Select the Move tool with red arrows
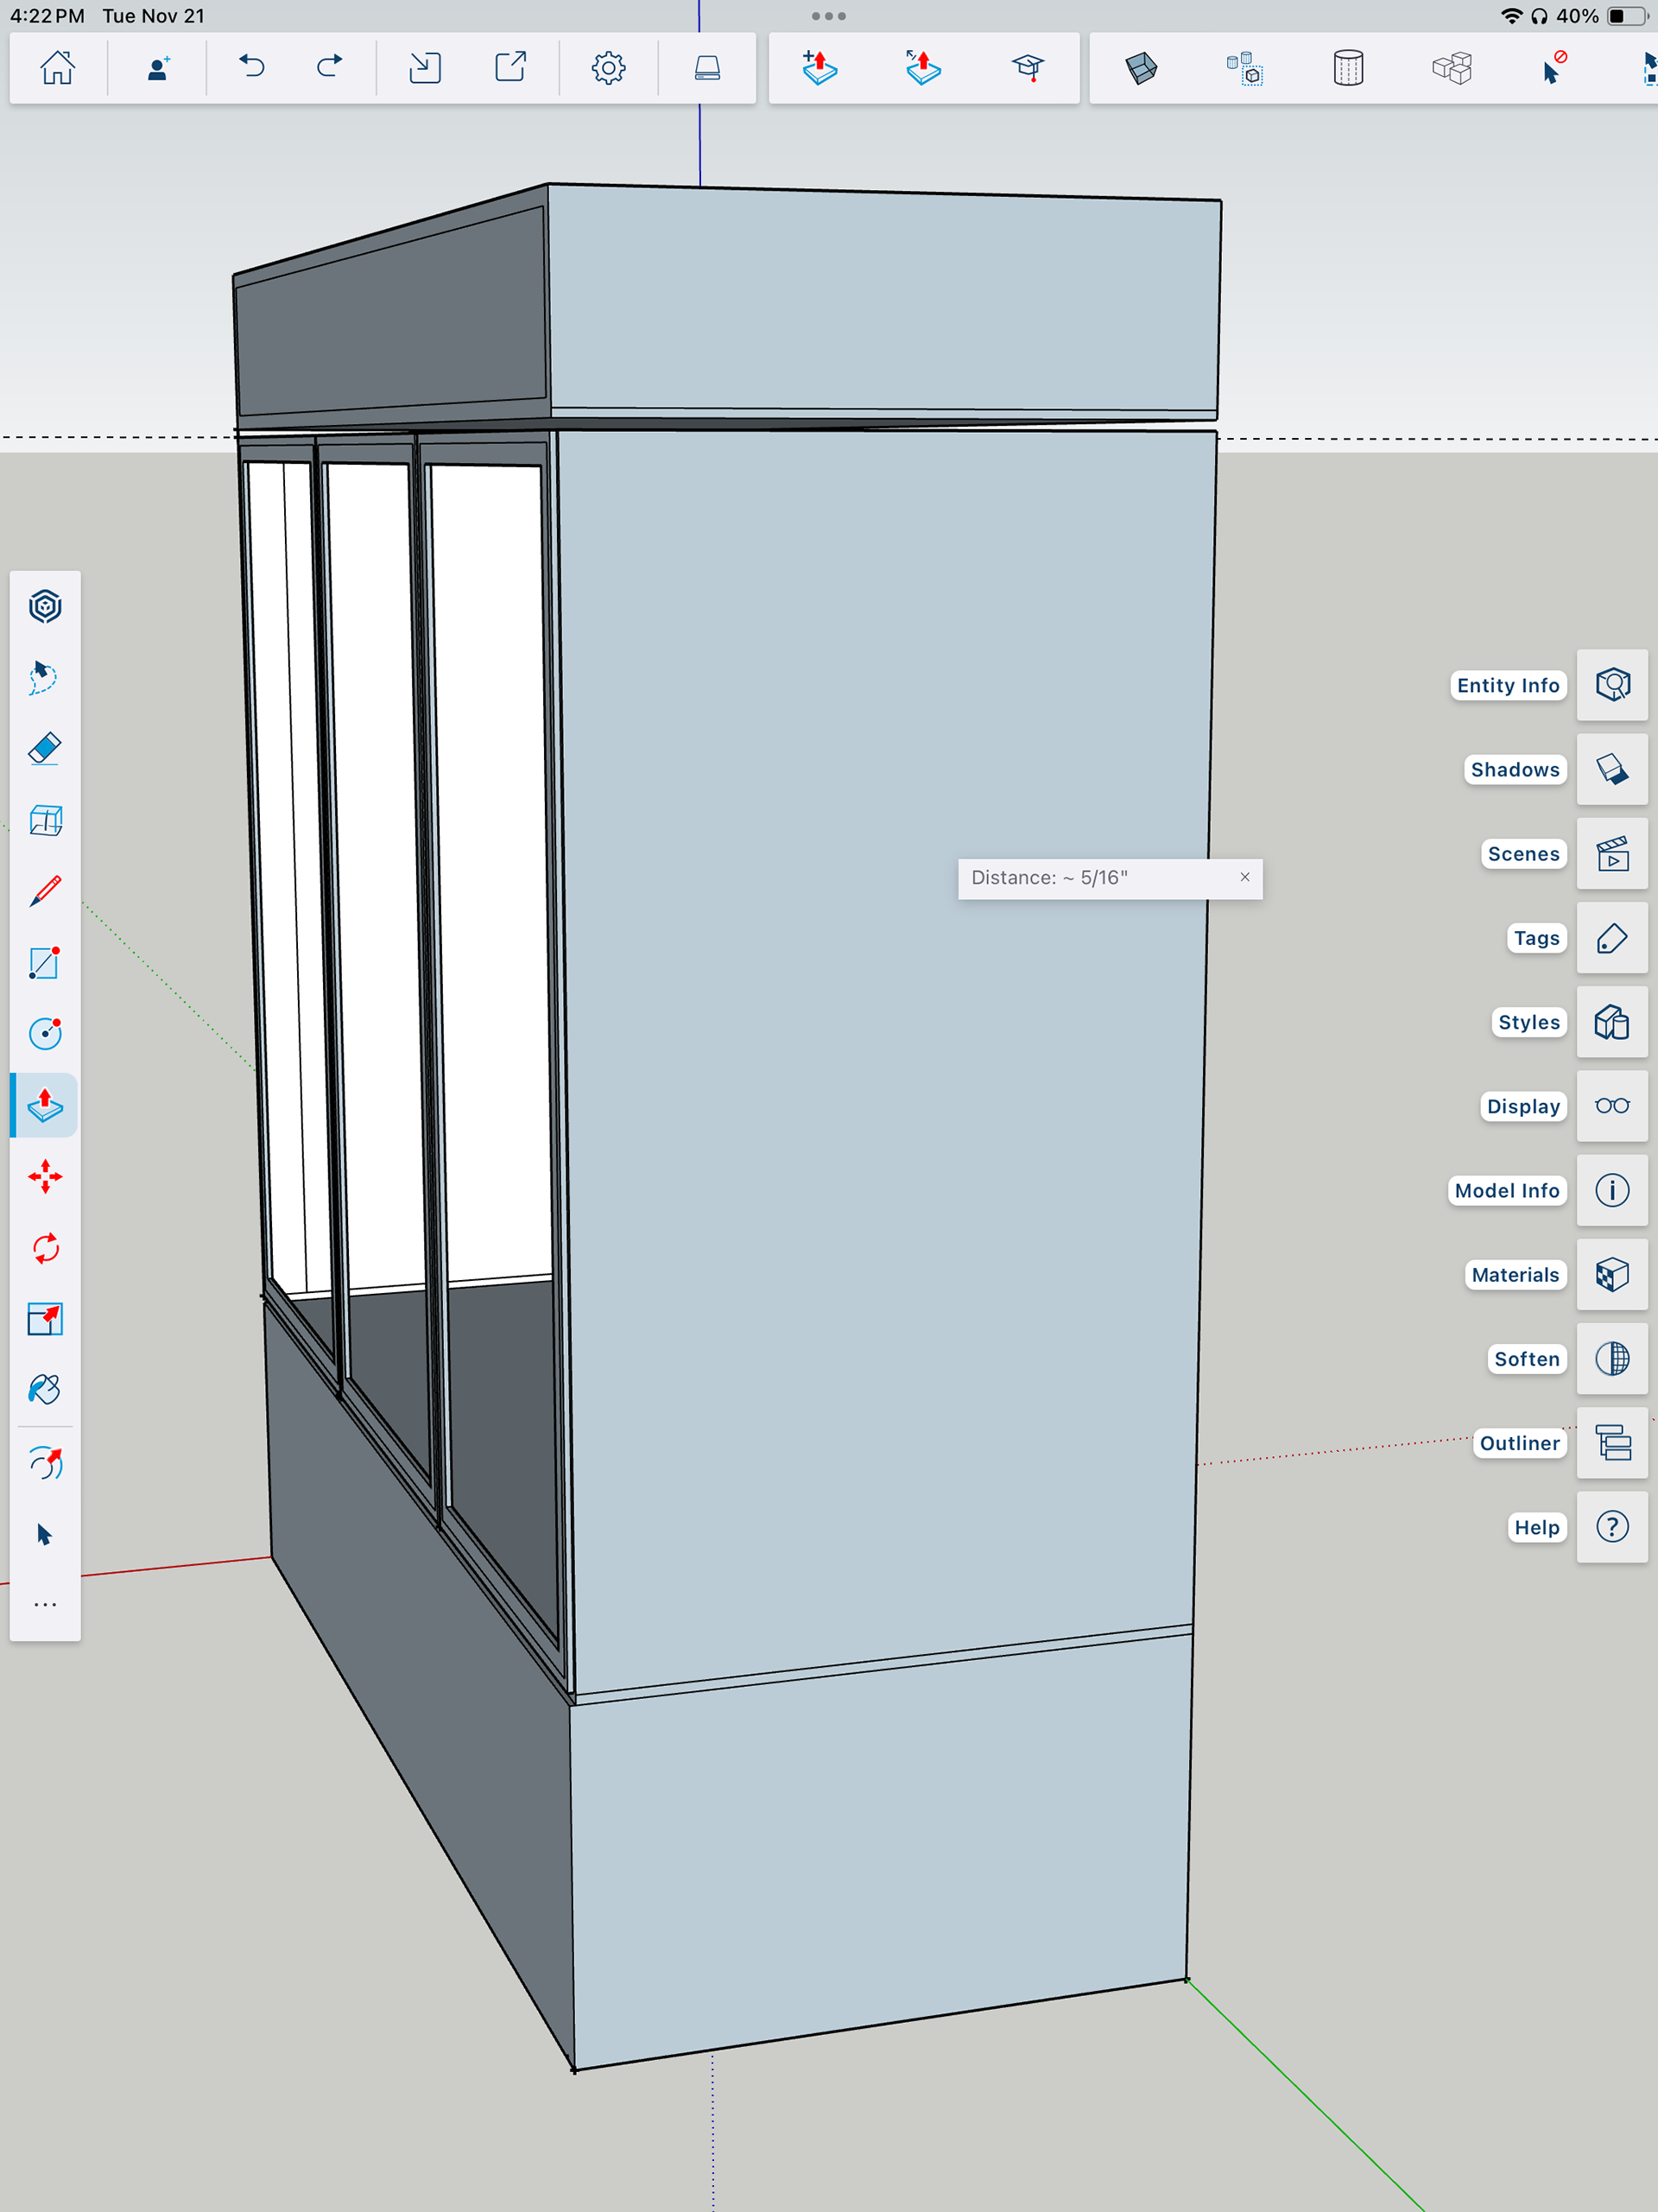This screenshot has width=1658, height=2212. (45, 1177)
